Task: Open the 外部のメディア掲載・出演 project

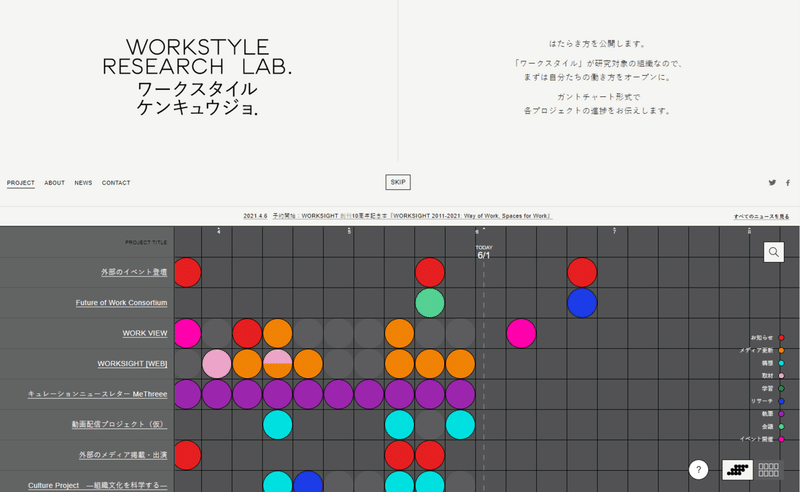Action: pyautogui.click(x=123, y=455)
